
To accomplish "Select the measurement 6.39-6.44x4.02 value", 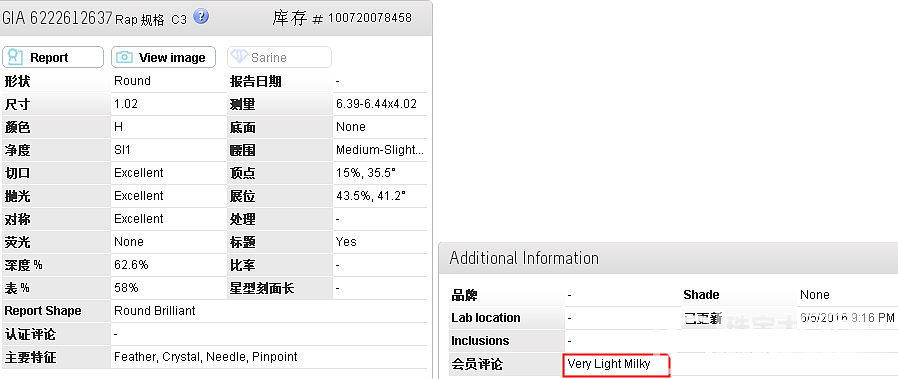I will coord(376,104).
